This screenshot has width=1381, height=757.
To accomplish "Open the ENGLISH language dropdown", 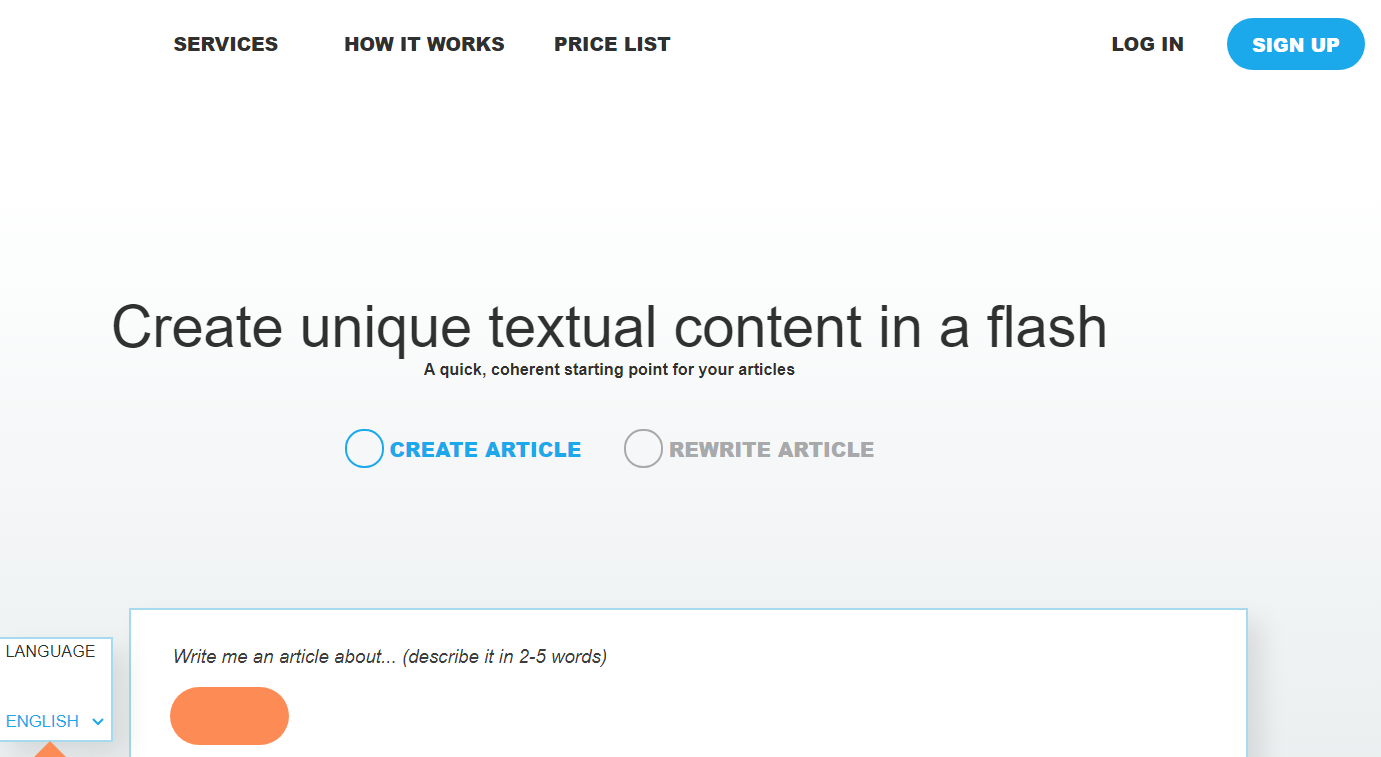I will pyautogui.click(x=43, y=721).
